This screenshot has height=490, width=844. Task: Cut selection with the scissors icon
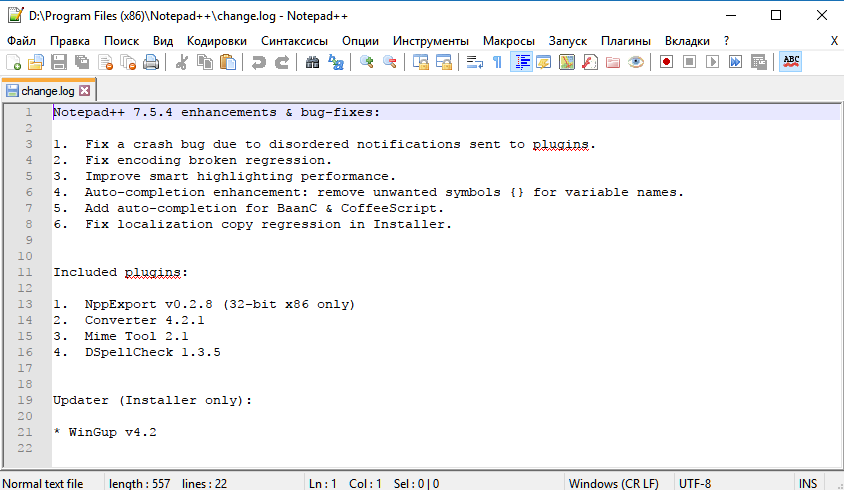181,62
